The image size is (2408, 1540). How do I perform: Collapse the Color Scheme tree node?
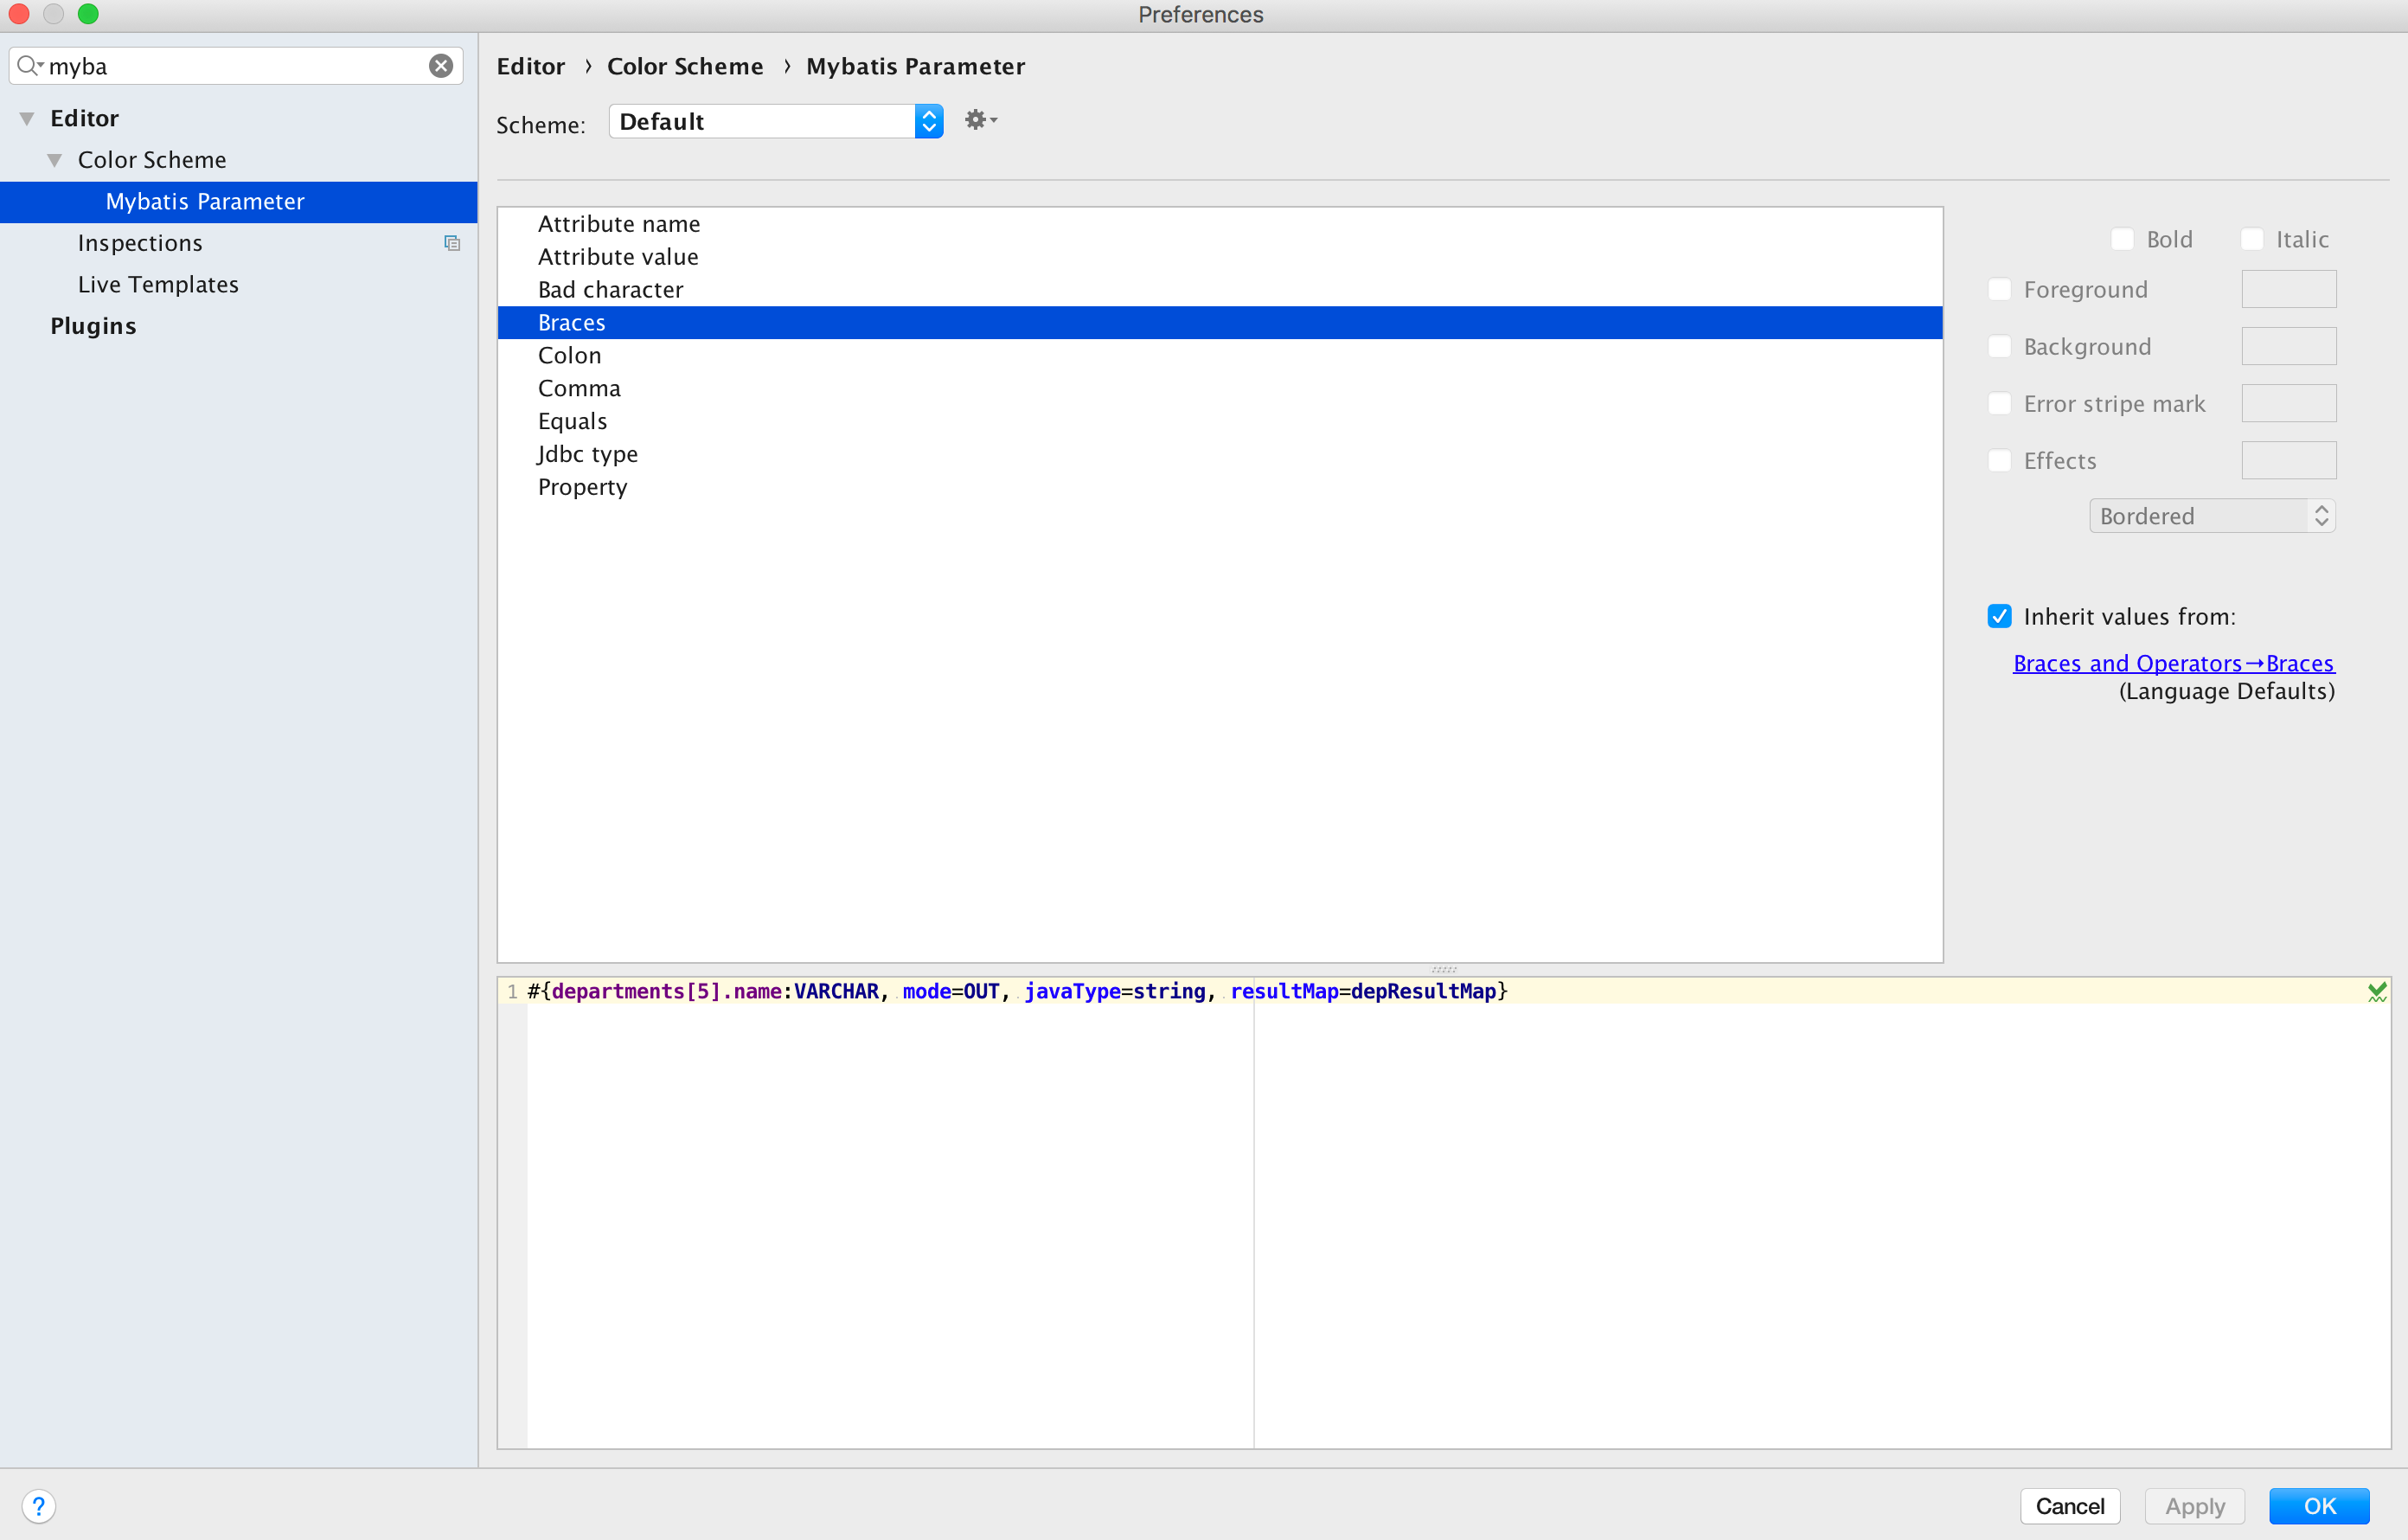(x=55, y=160)
